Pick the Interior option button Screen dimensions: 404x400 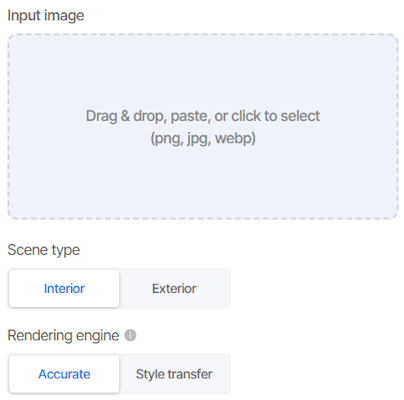pos(64,288)
